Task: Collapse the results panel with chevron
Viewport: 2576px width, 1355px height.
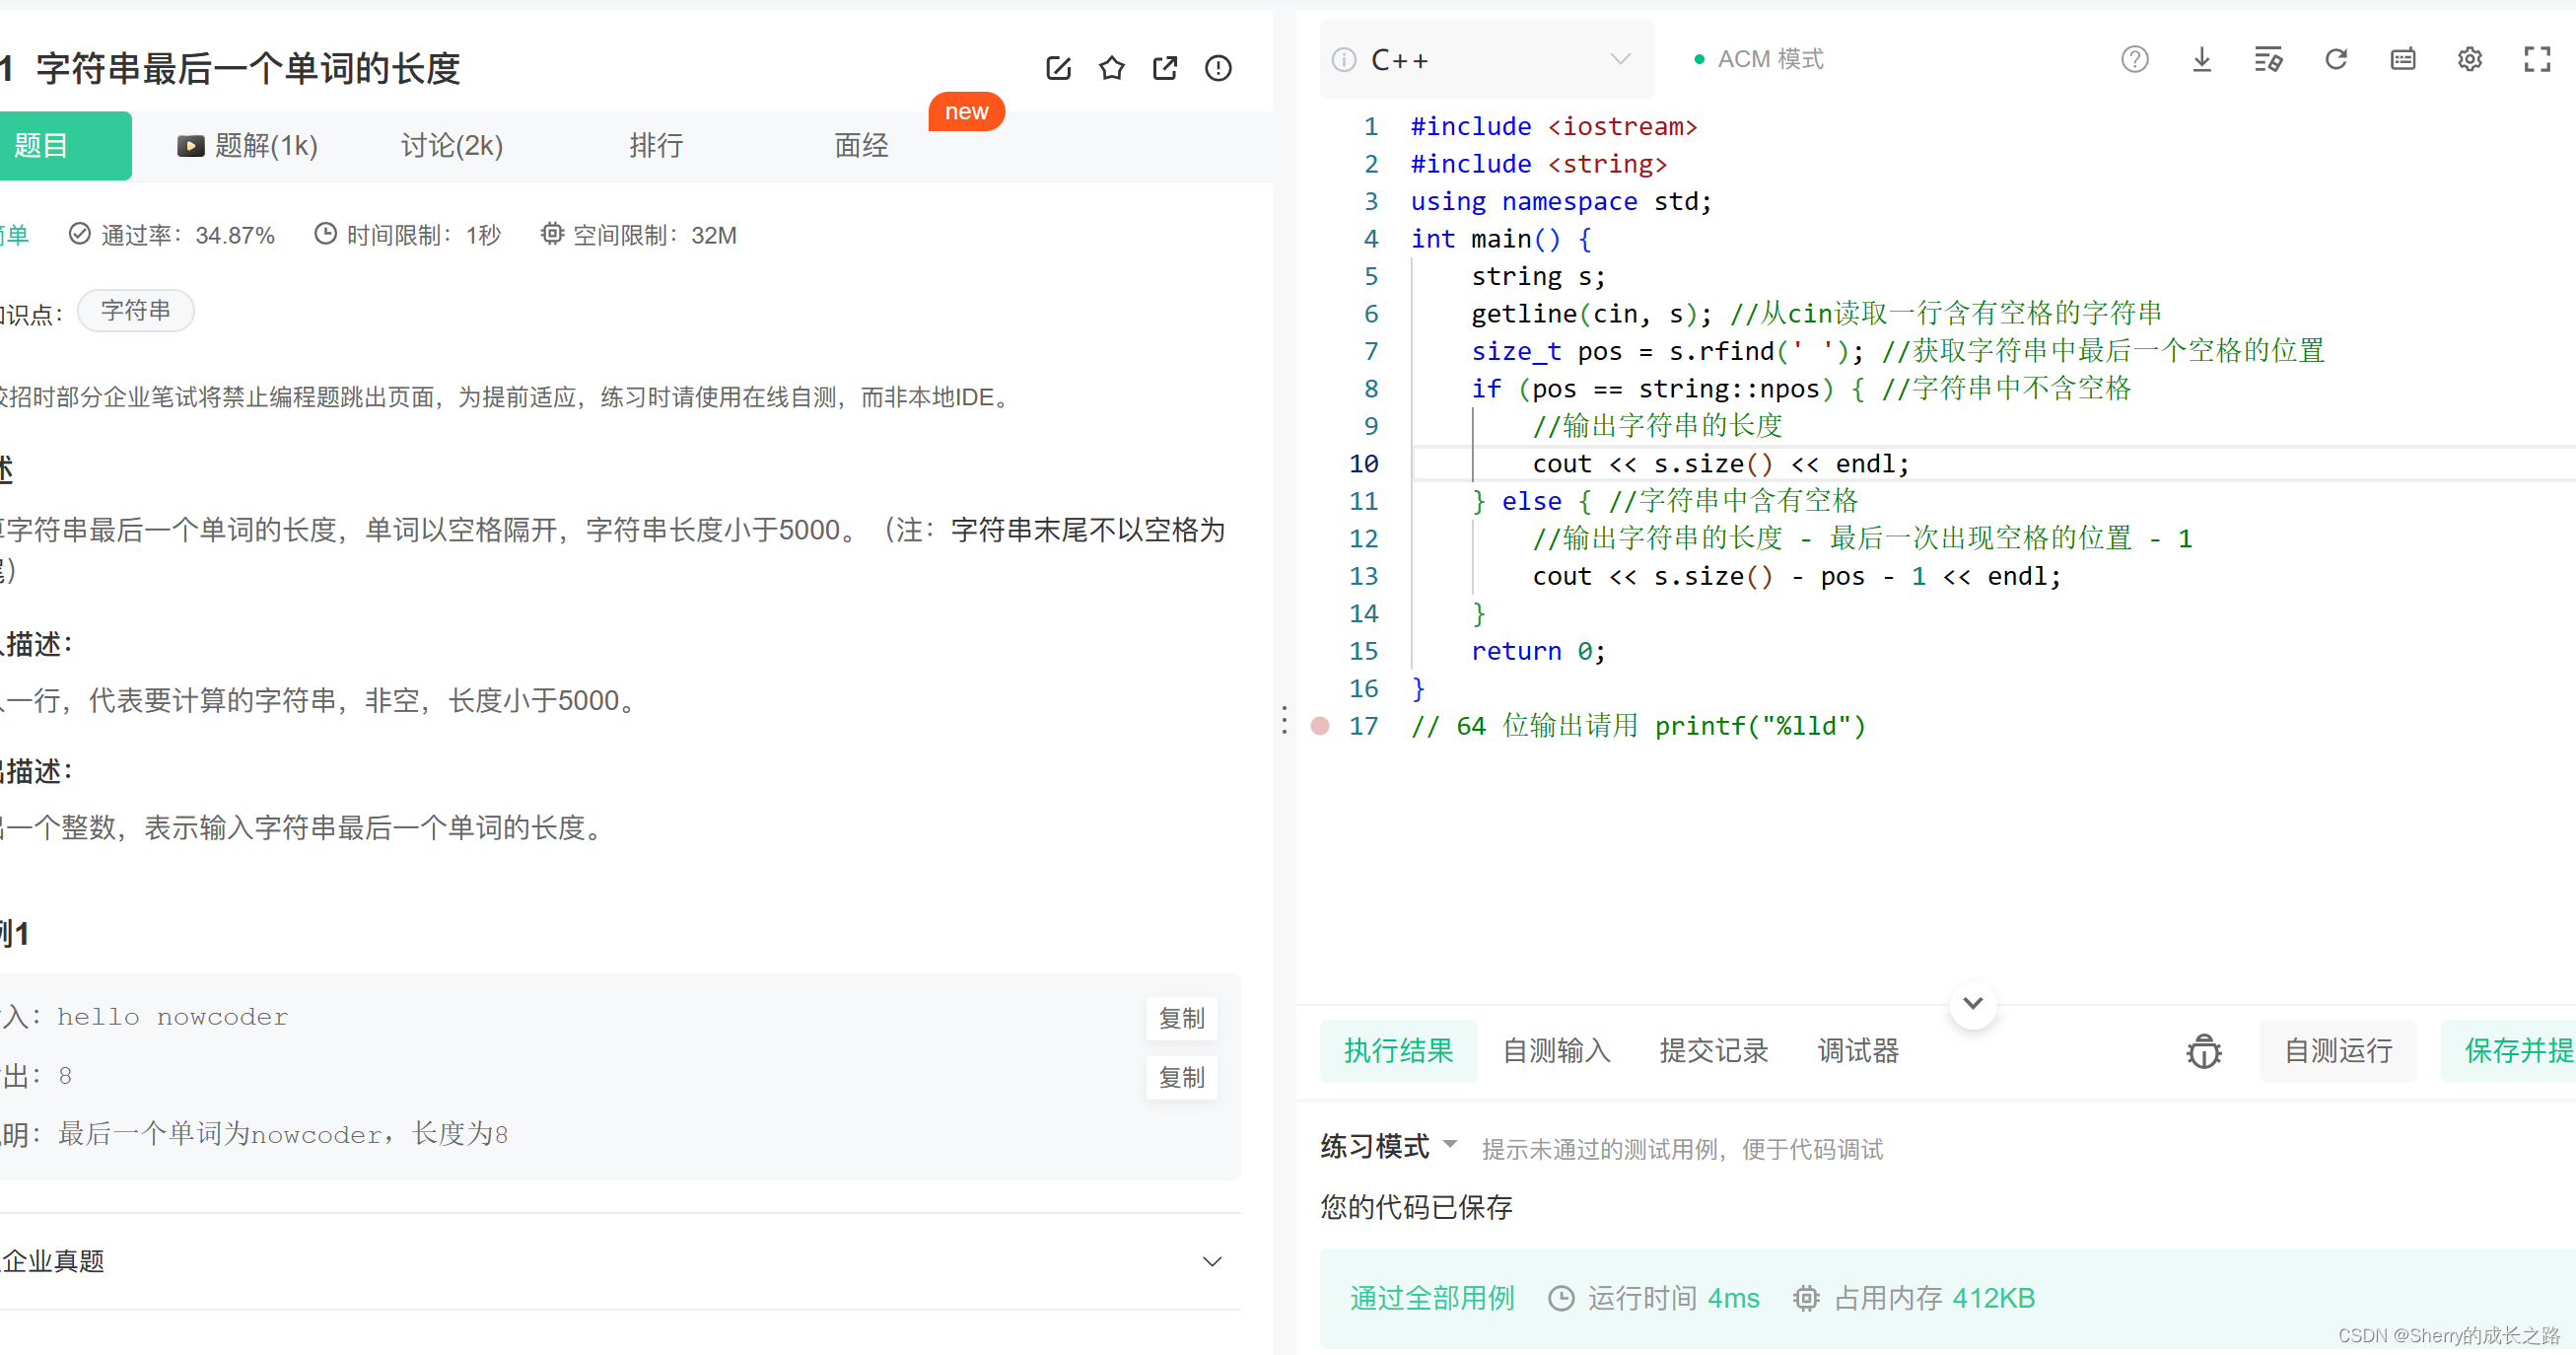Action: (x=1972, y=1003)
